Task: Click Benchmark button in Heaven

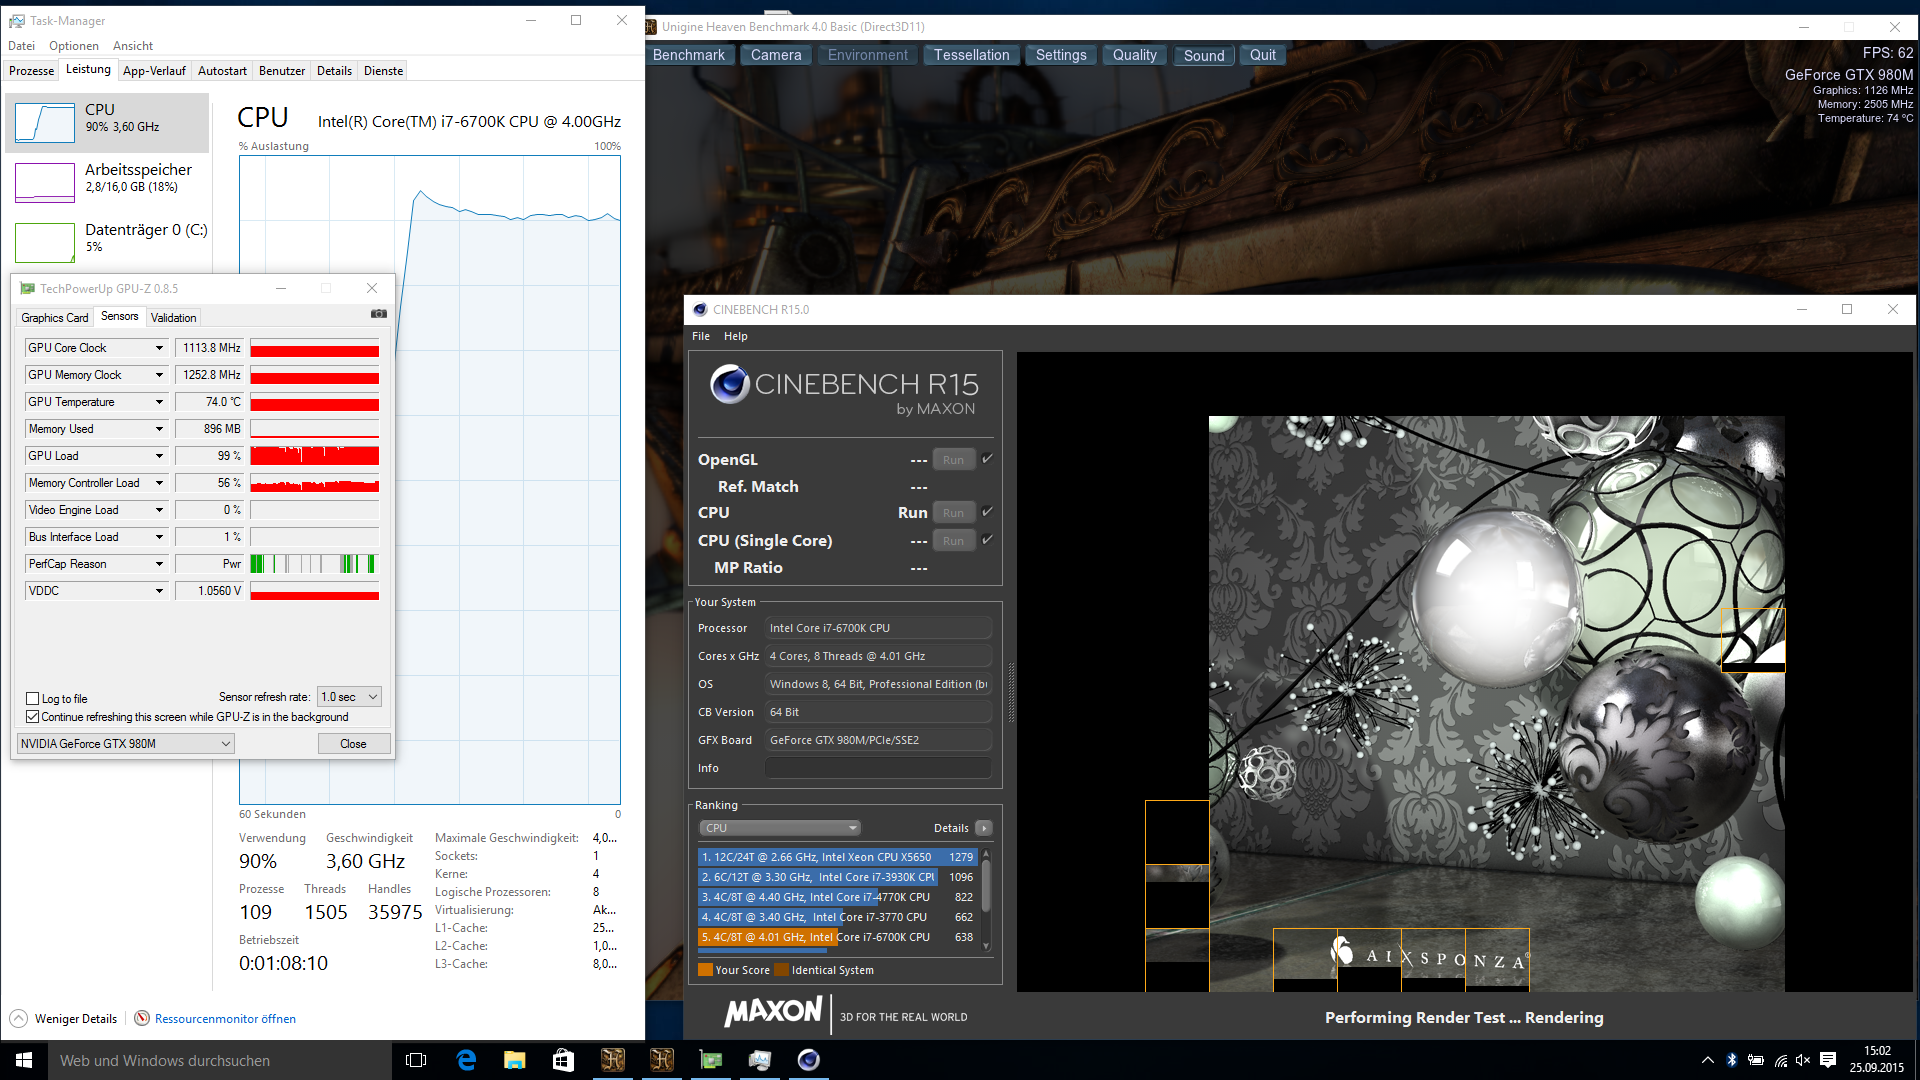Action: coord(688,55)
